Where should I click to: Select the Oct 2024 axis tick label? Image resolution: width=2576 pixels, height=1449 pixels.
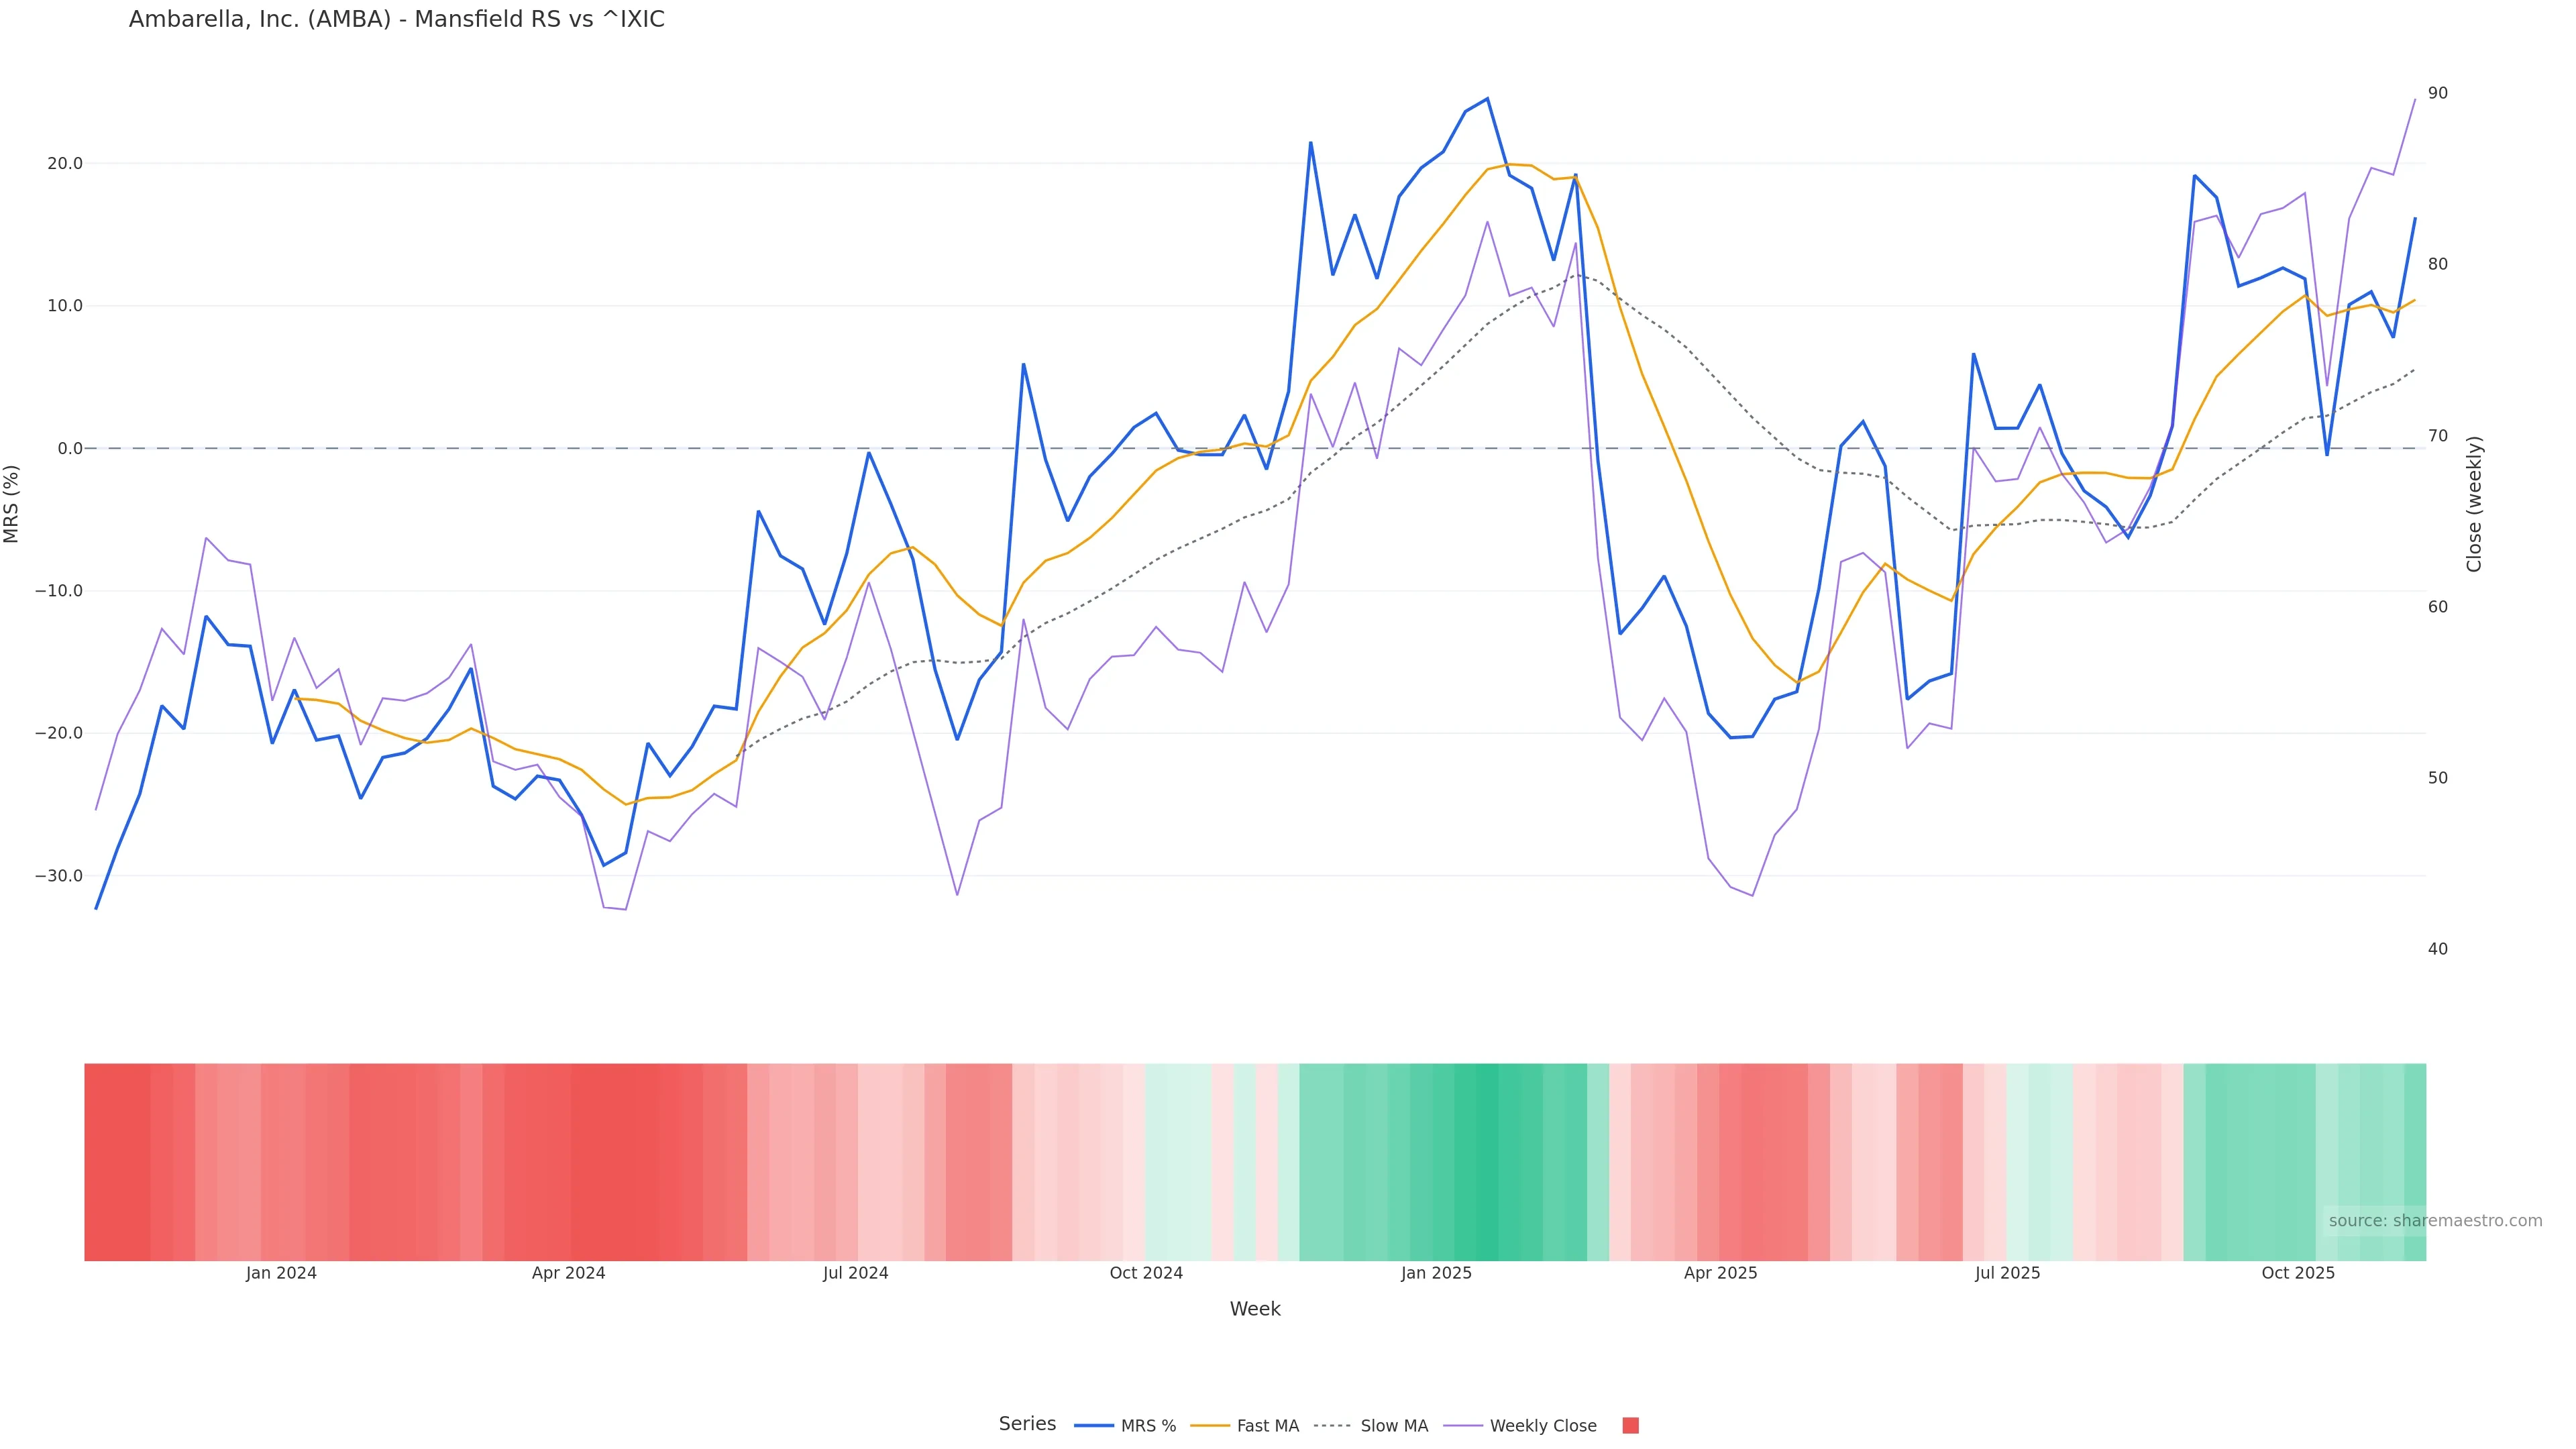click(x=1146, y=1274)
